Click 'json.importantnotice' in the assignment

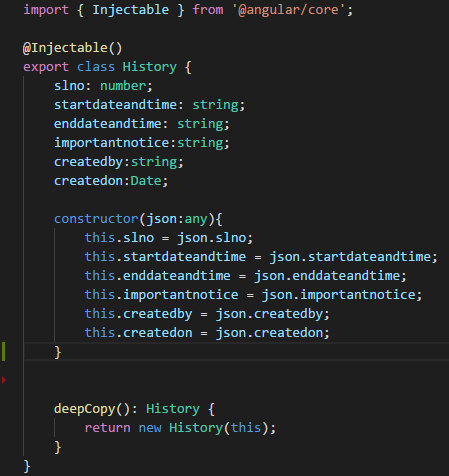pyautogui.click(x=339, y=295)
